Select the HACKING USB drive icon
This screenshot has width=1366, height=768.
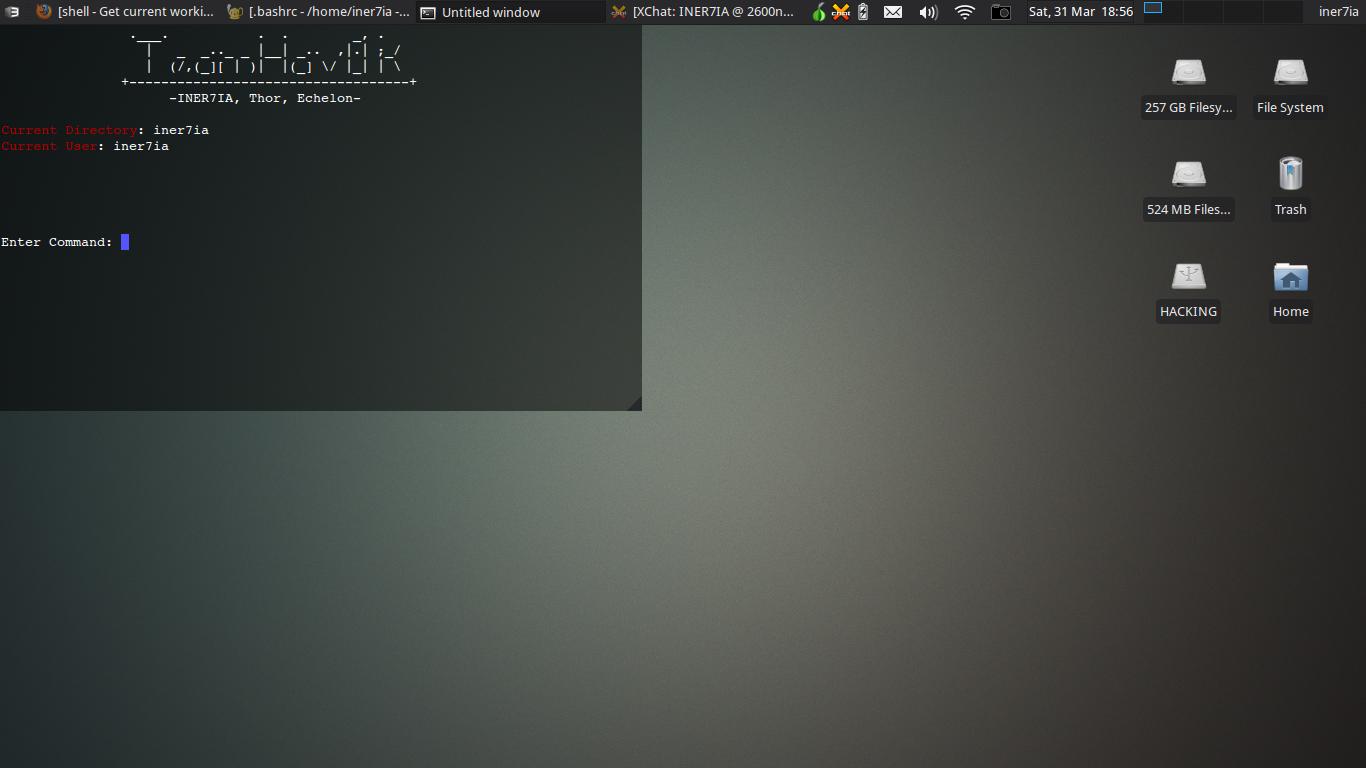(1189, 291)
